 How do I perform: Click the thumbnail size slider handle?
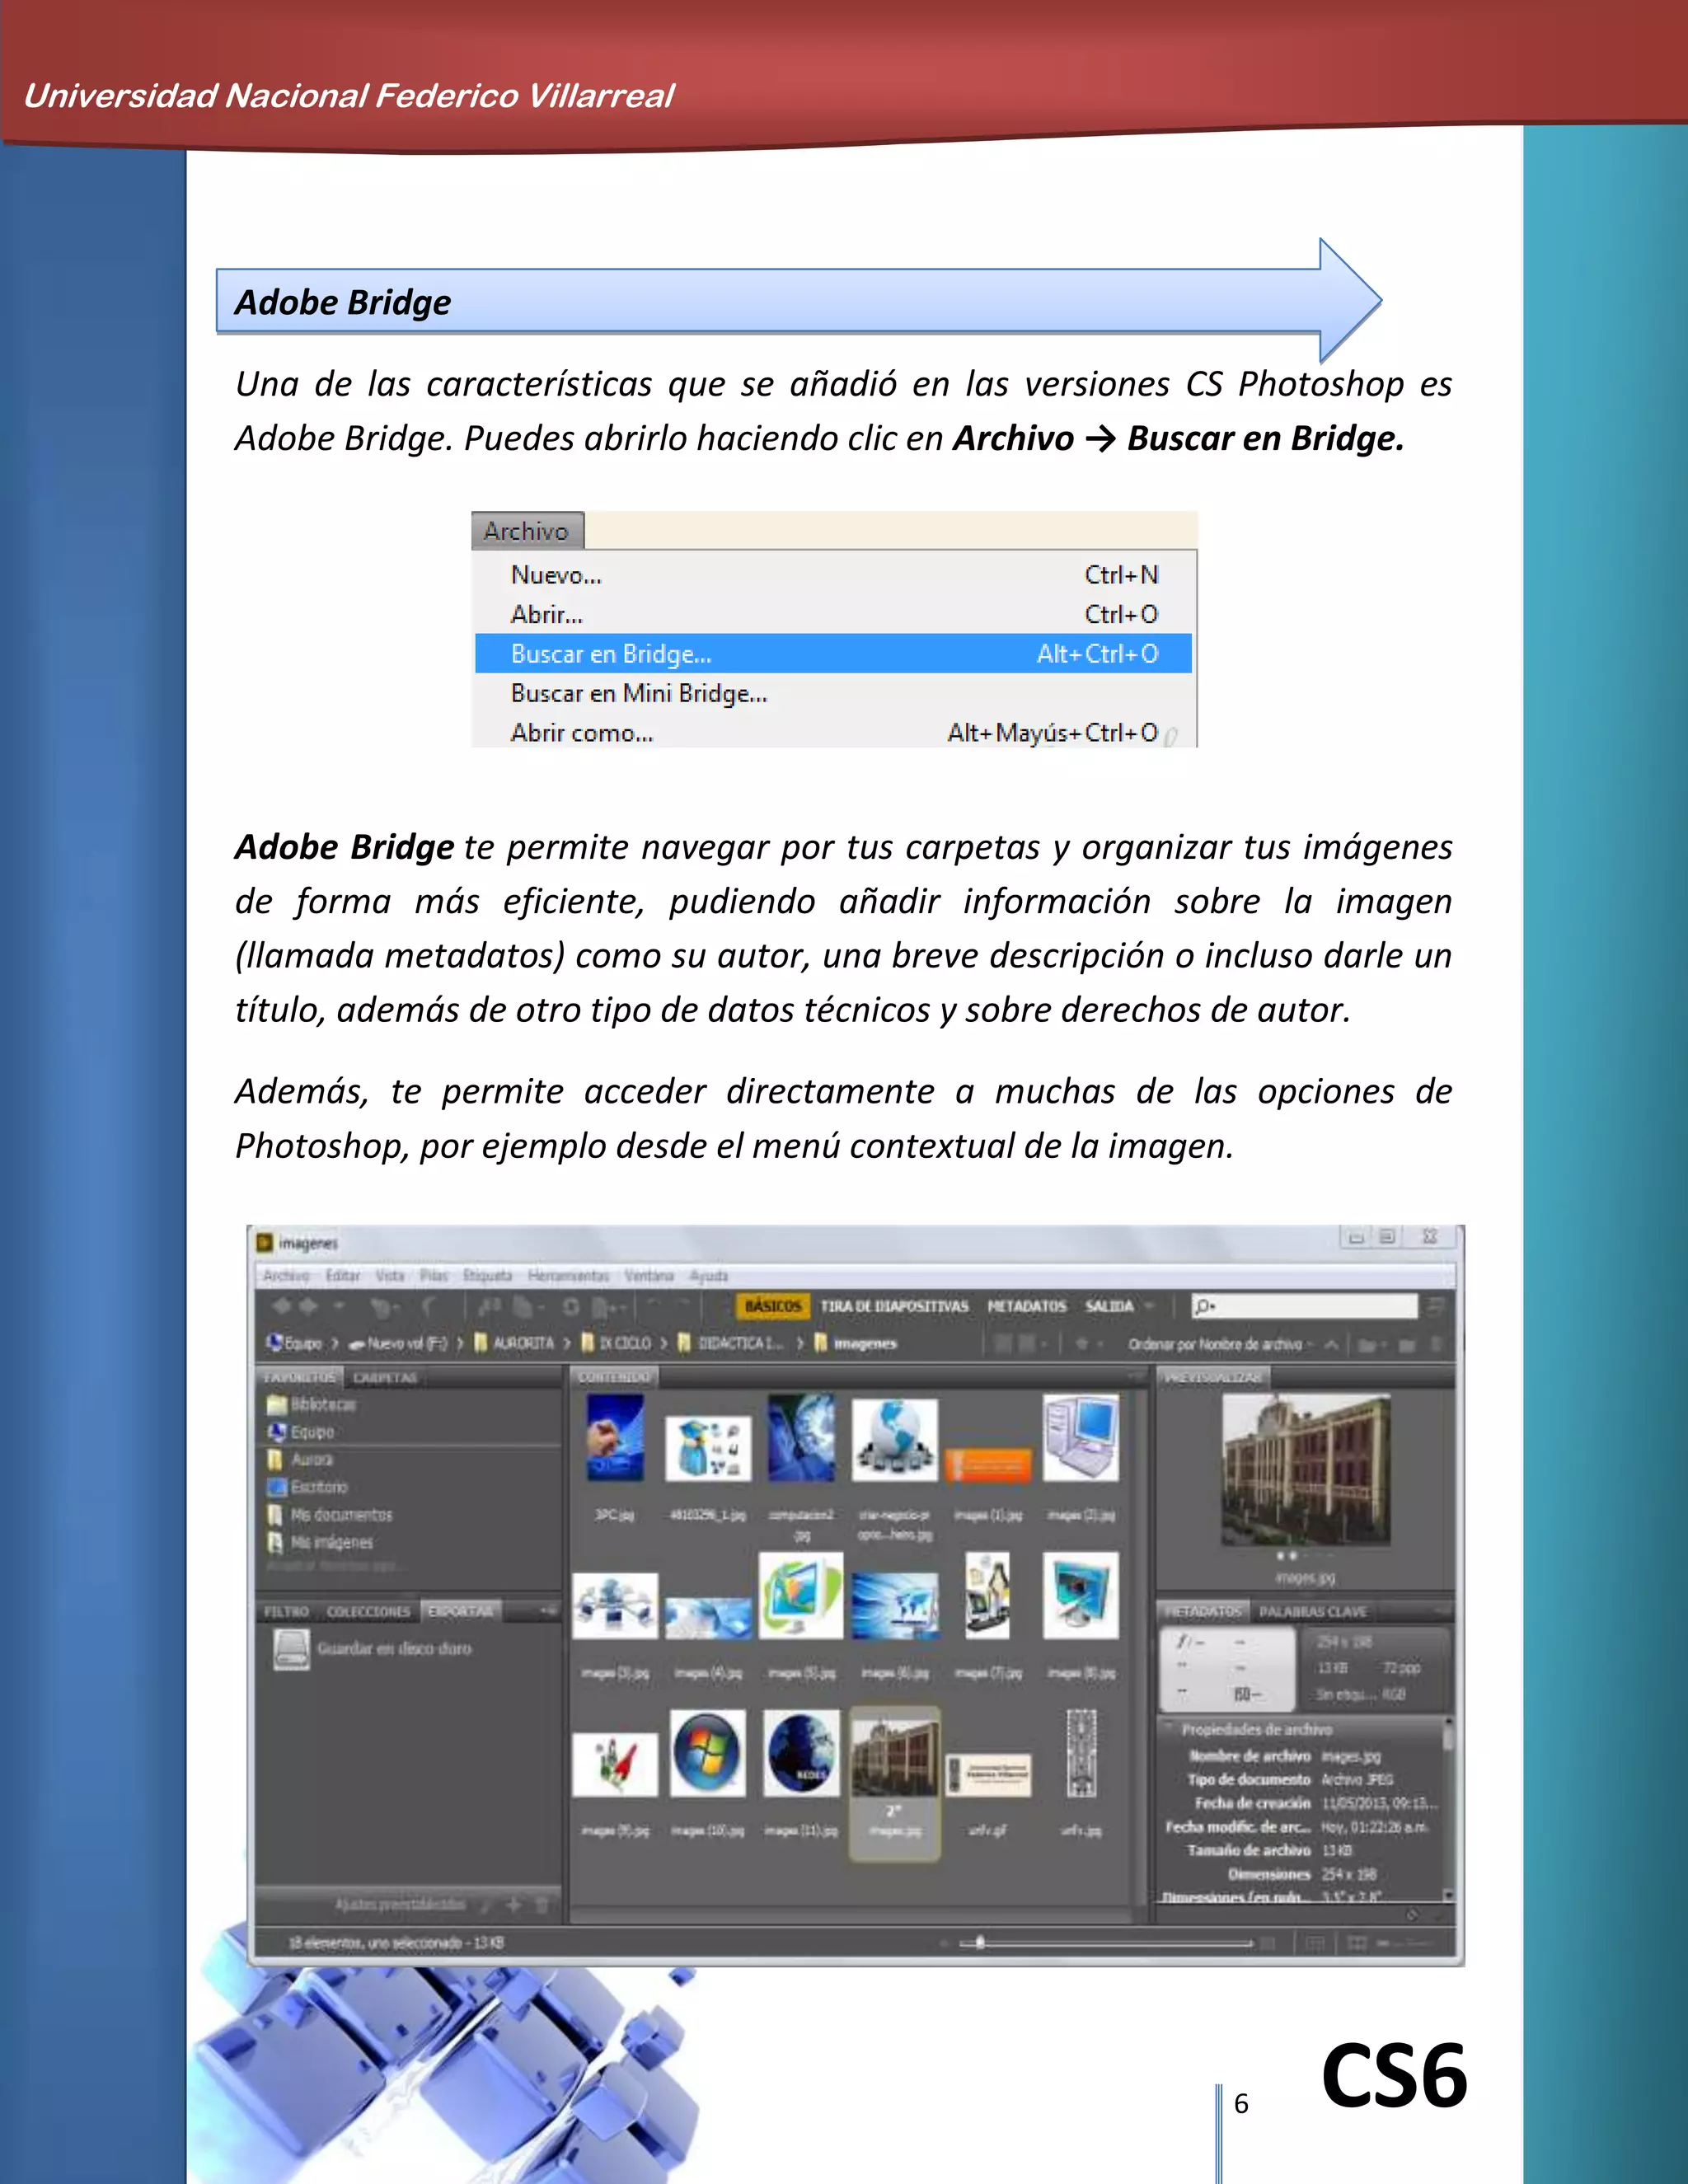[980, 1943]
